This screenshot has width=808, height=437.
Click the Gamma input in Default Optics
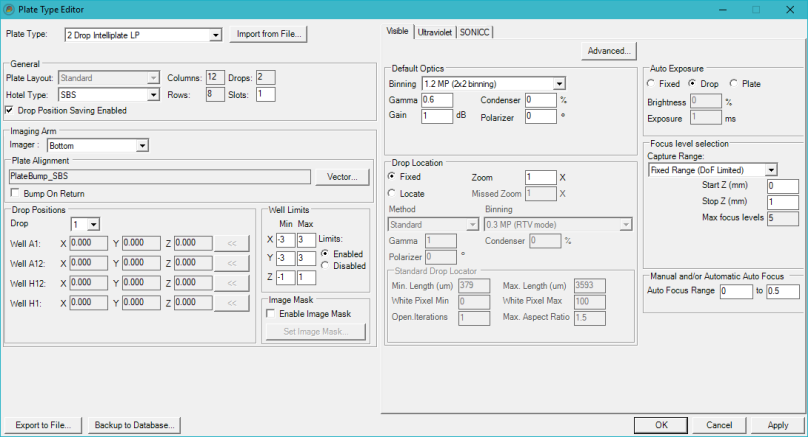pyautogui.click(x=437, y=100)
